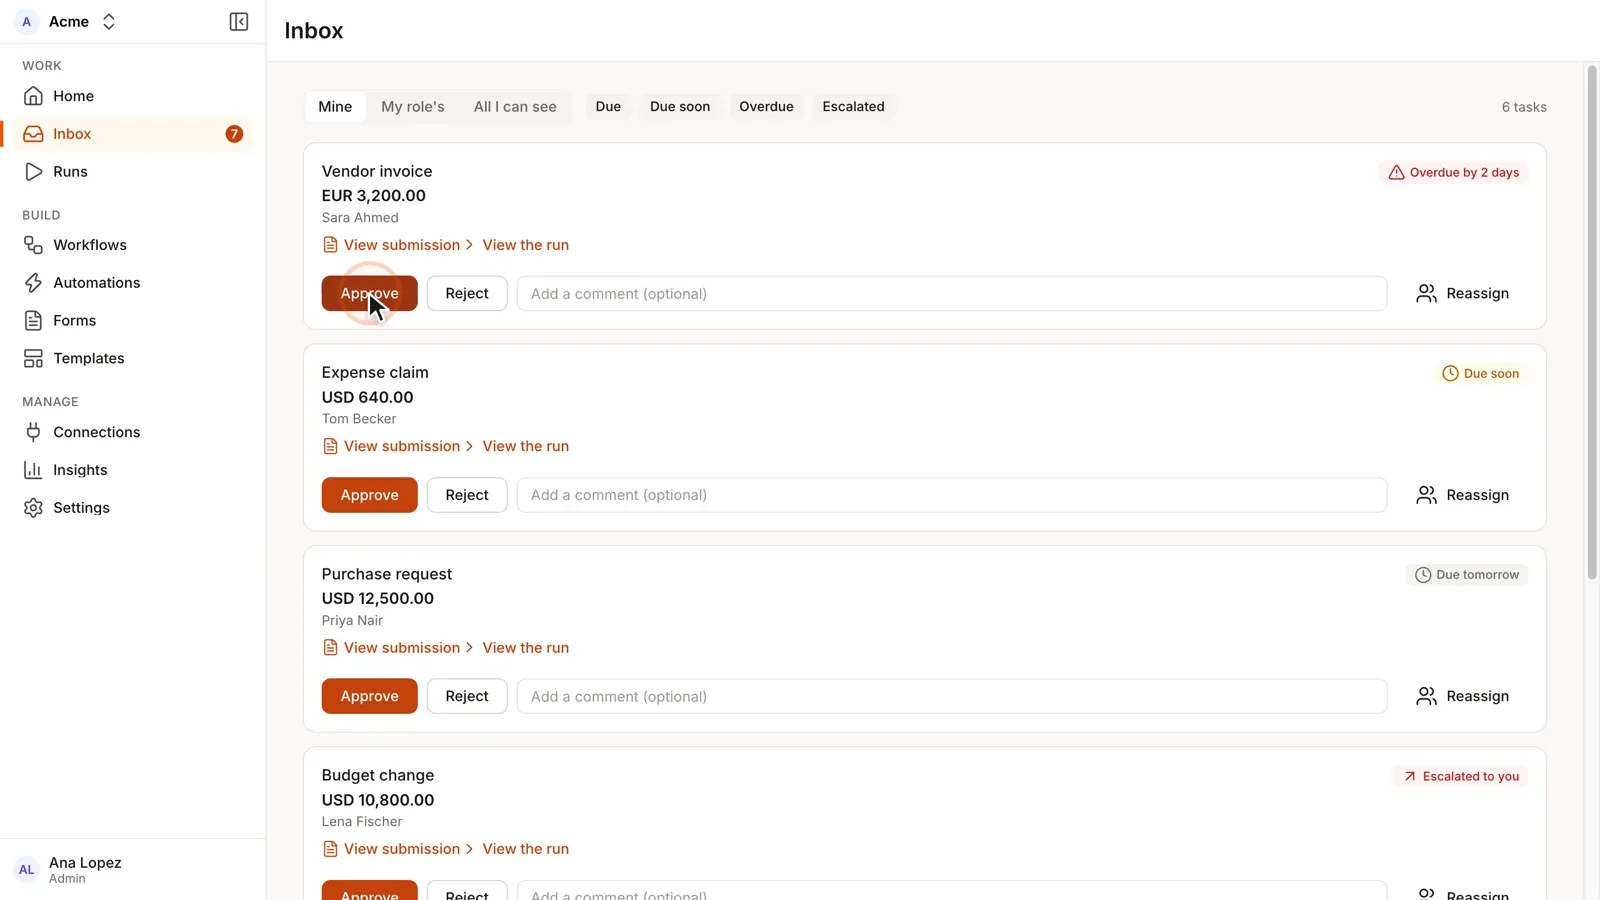Click the inbox vertical scrollbar
Viewport: 1600px width, 900px height.
point(1592,322)
